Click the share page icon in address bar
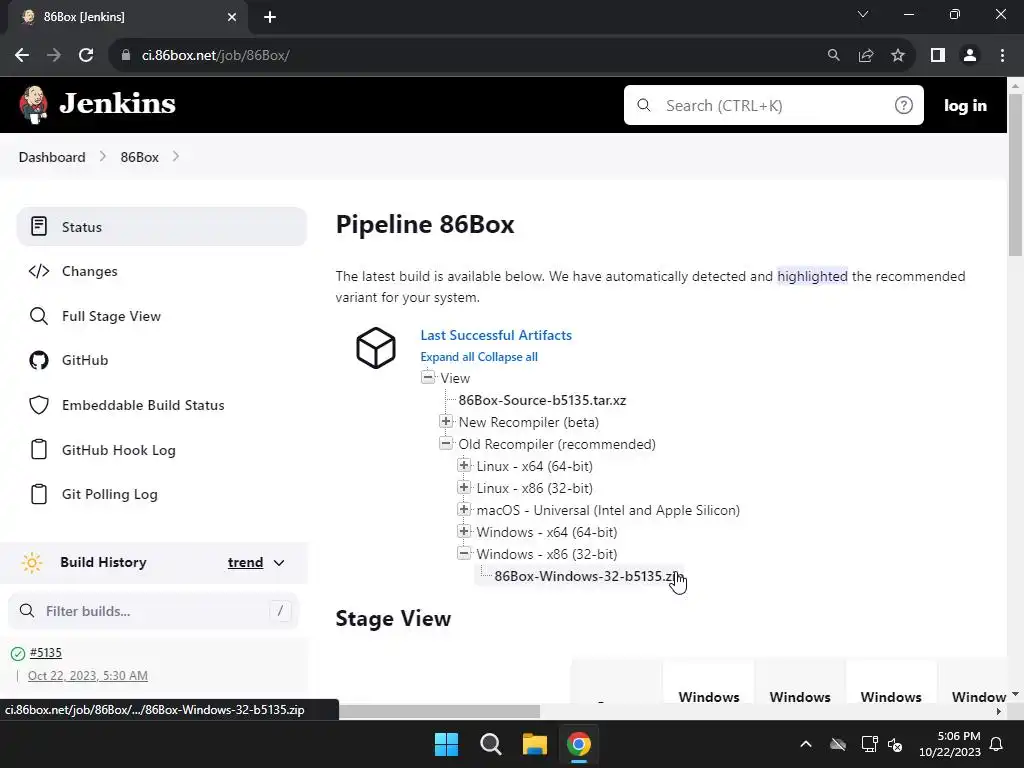 coord(866,56)
